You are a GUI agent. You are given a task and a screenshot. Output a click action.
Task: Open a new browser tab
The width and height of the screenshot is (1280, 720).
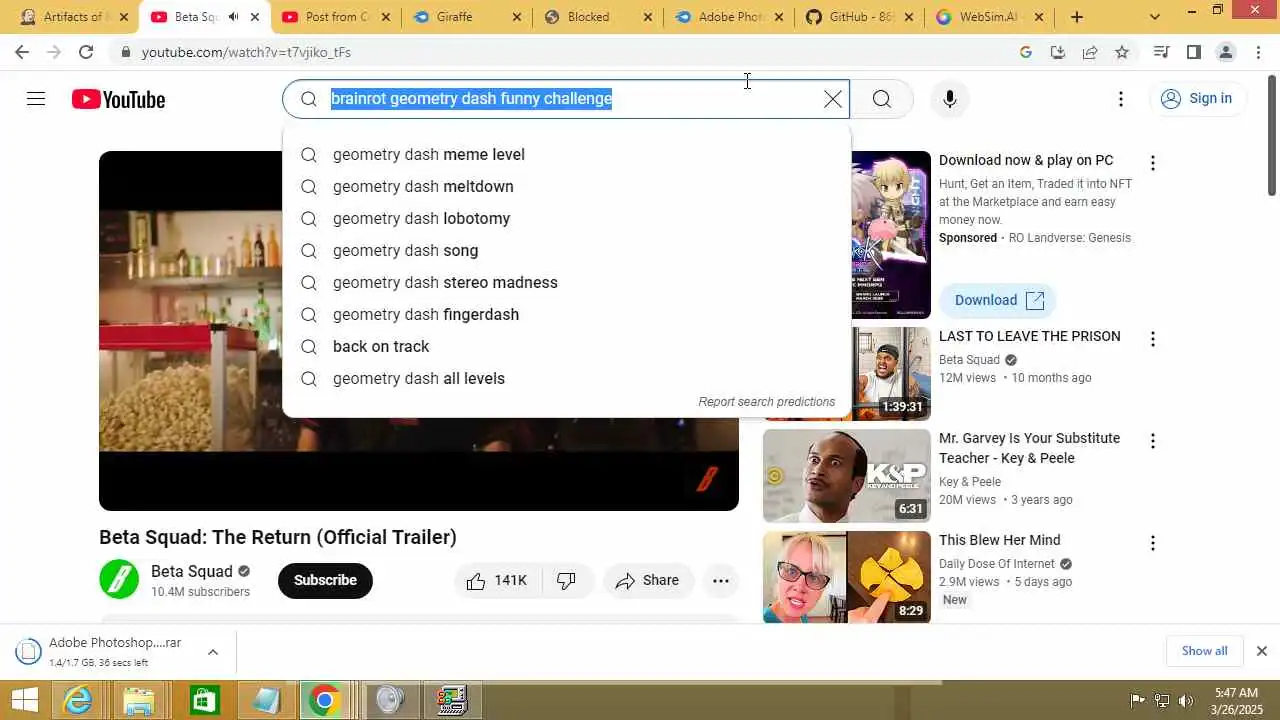click(x=1077, y=17)
